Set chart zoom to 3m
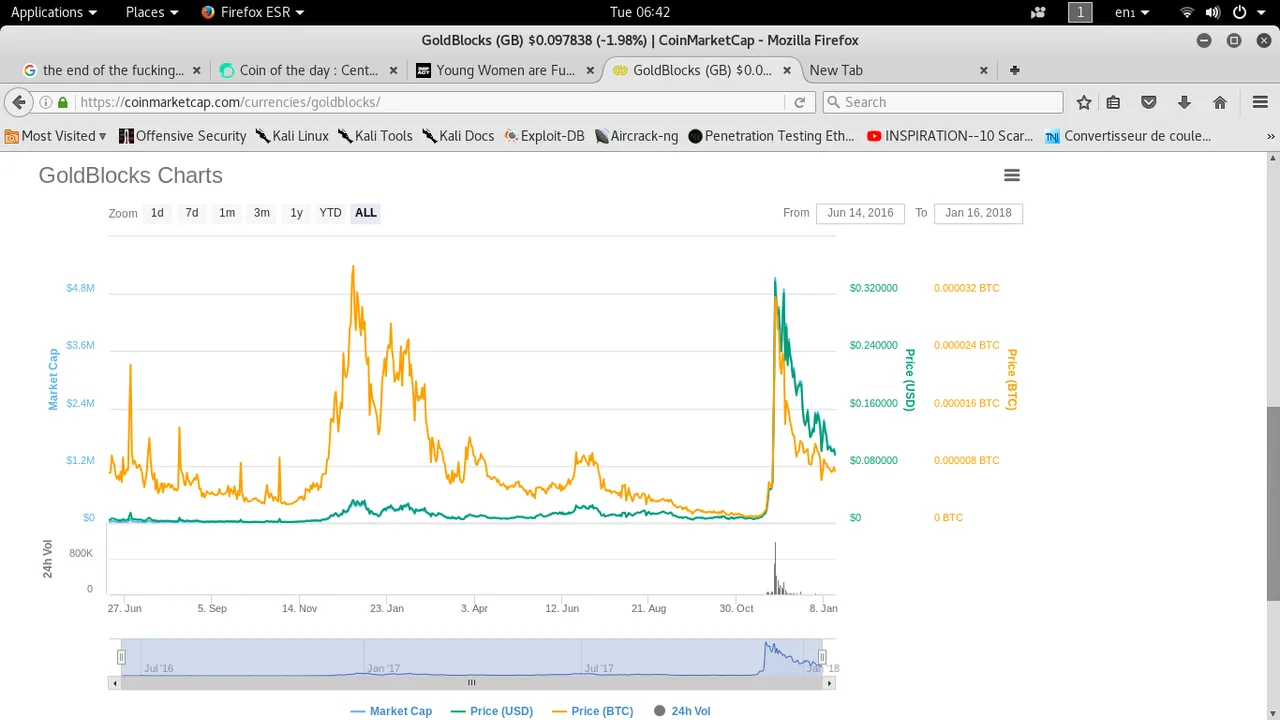 coord(262,213)
